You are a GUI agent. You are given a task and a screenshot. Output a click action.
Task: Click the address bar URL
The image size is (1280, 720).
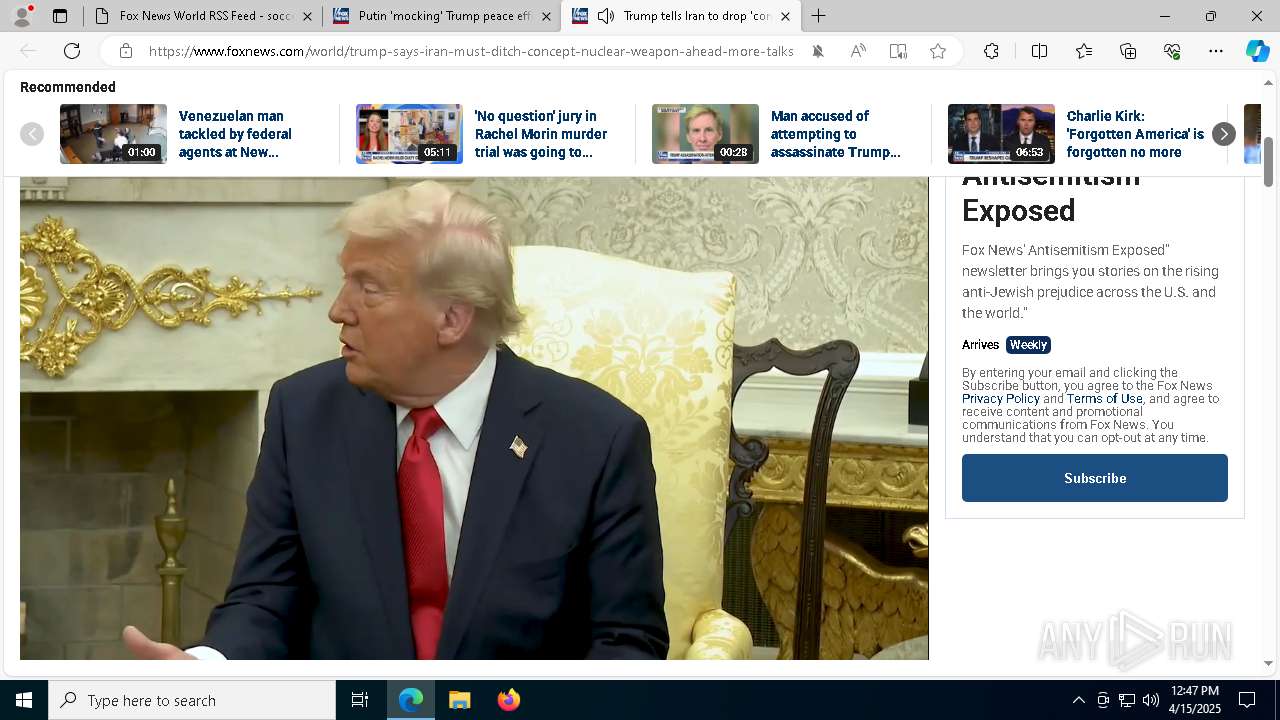471,51
